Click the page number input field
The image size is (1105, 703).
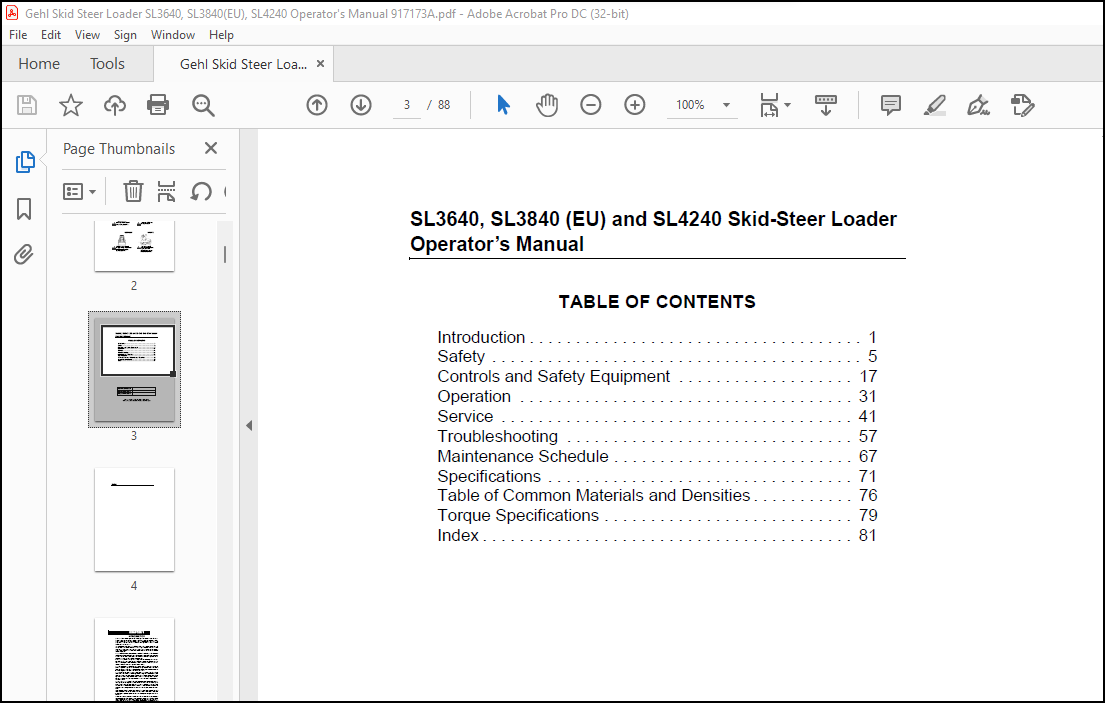coord(407,105)
